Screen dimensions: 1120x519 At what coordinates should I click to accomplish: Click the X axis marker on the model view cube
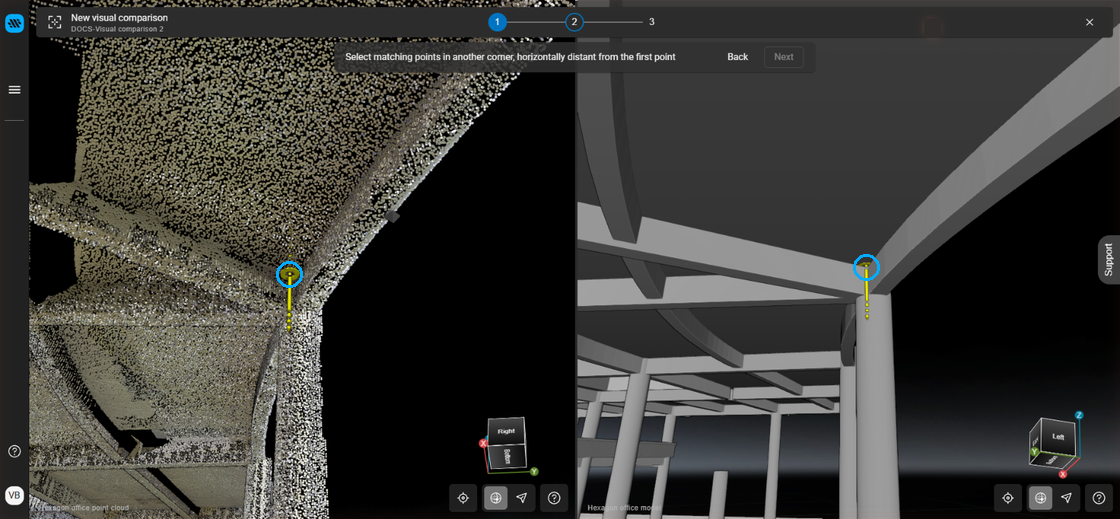1063,474
